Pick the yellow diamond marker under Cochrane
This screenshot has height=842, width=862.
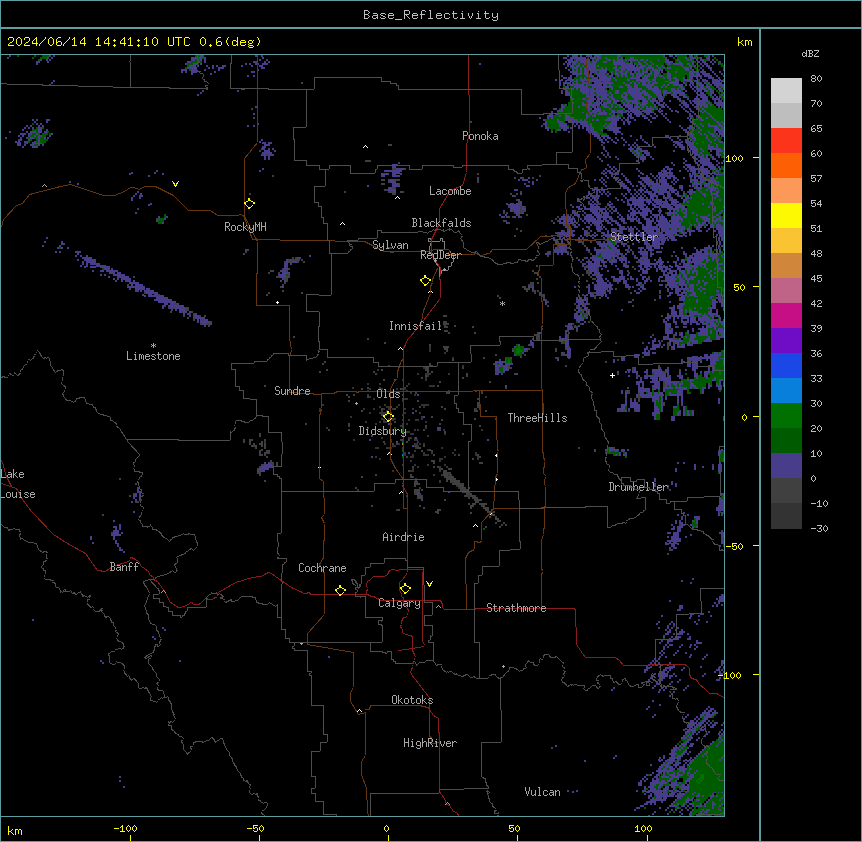click(x=340, y=590)
